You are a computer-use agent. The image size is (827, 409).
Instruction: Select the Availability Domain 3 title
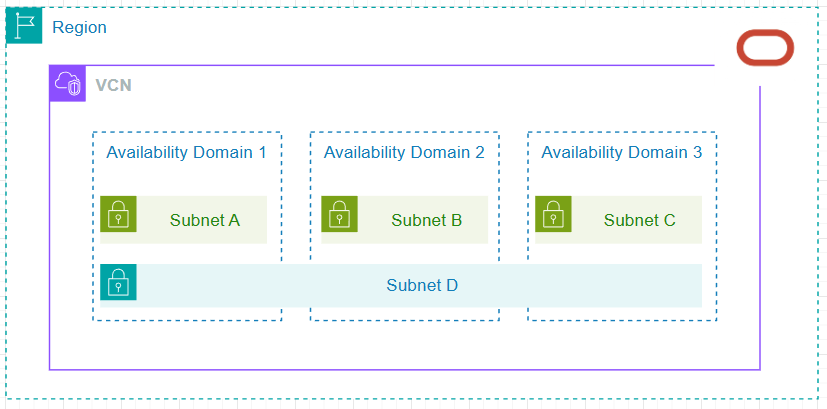click(x=621, y=152)
